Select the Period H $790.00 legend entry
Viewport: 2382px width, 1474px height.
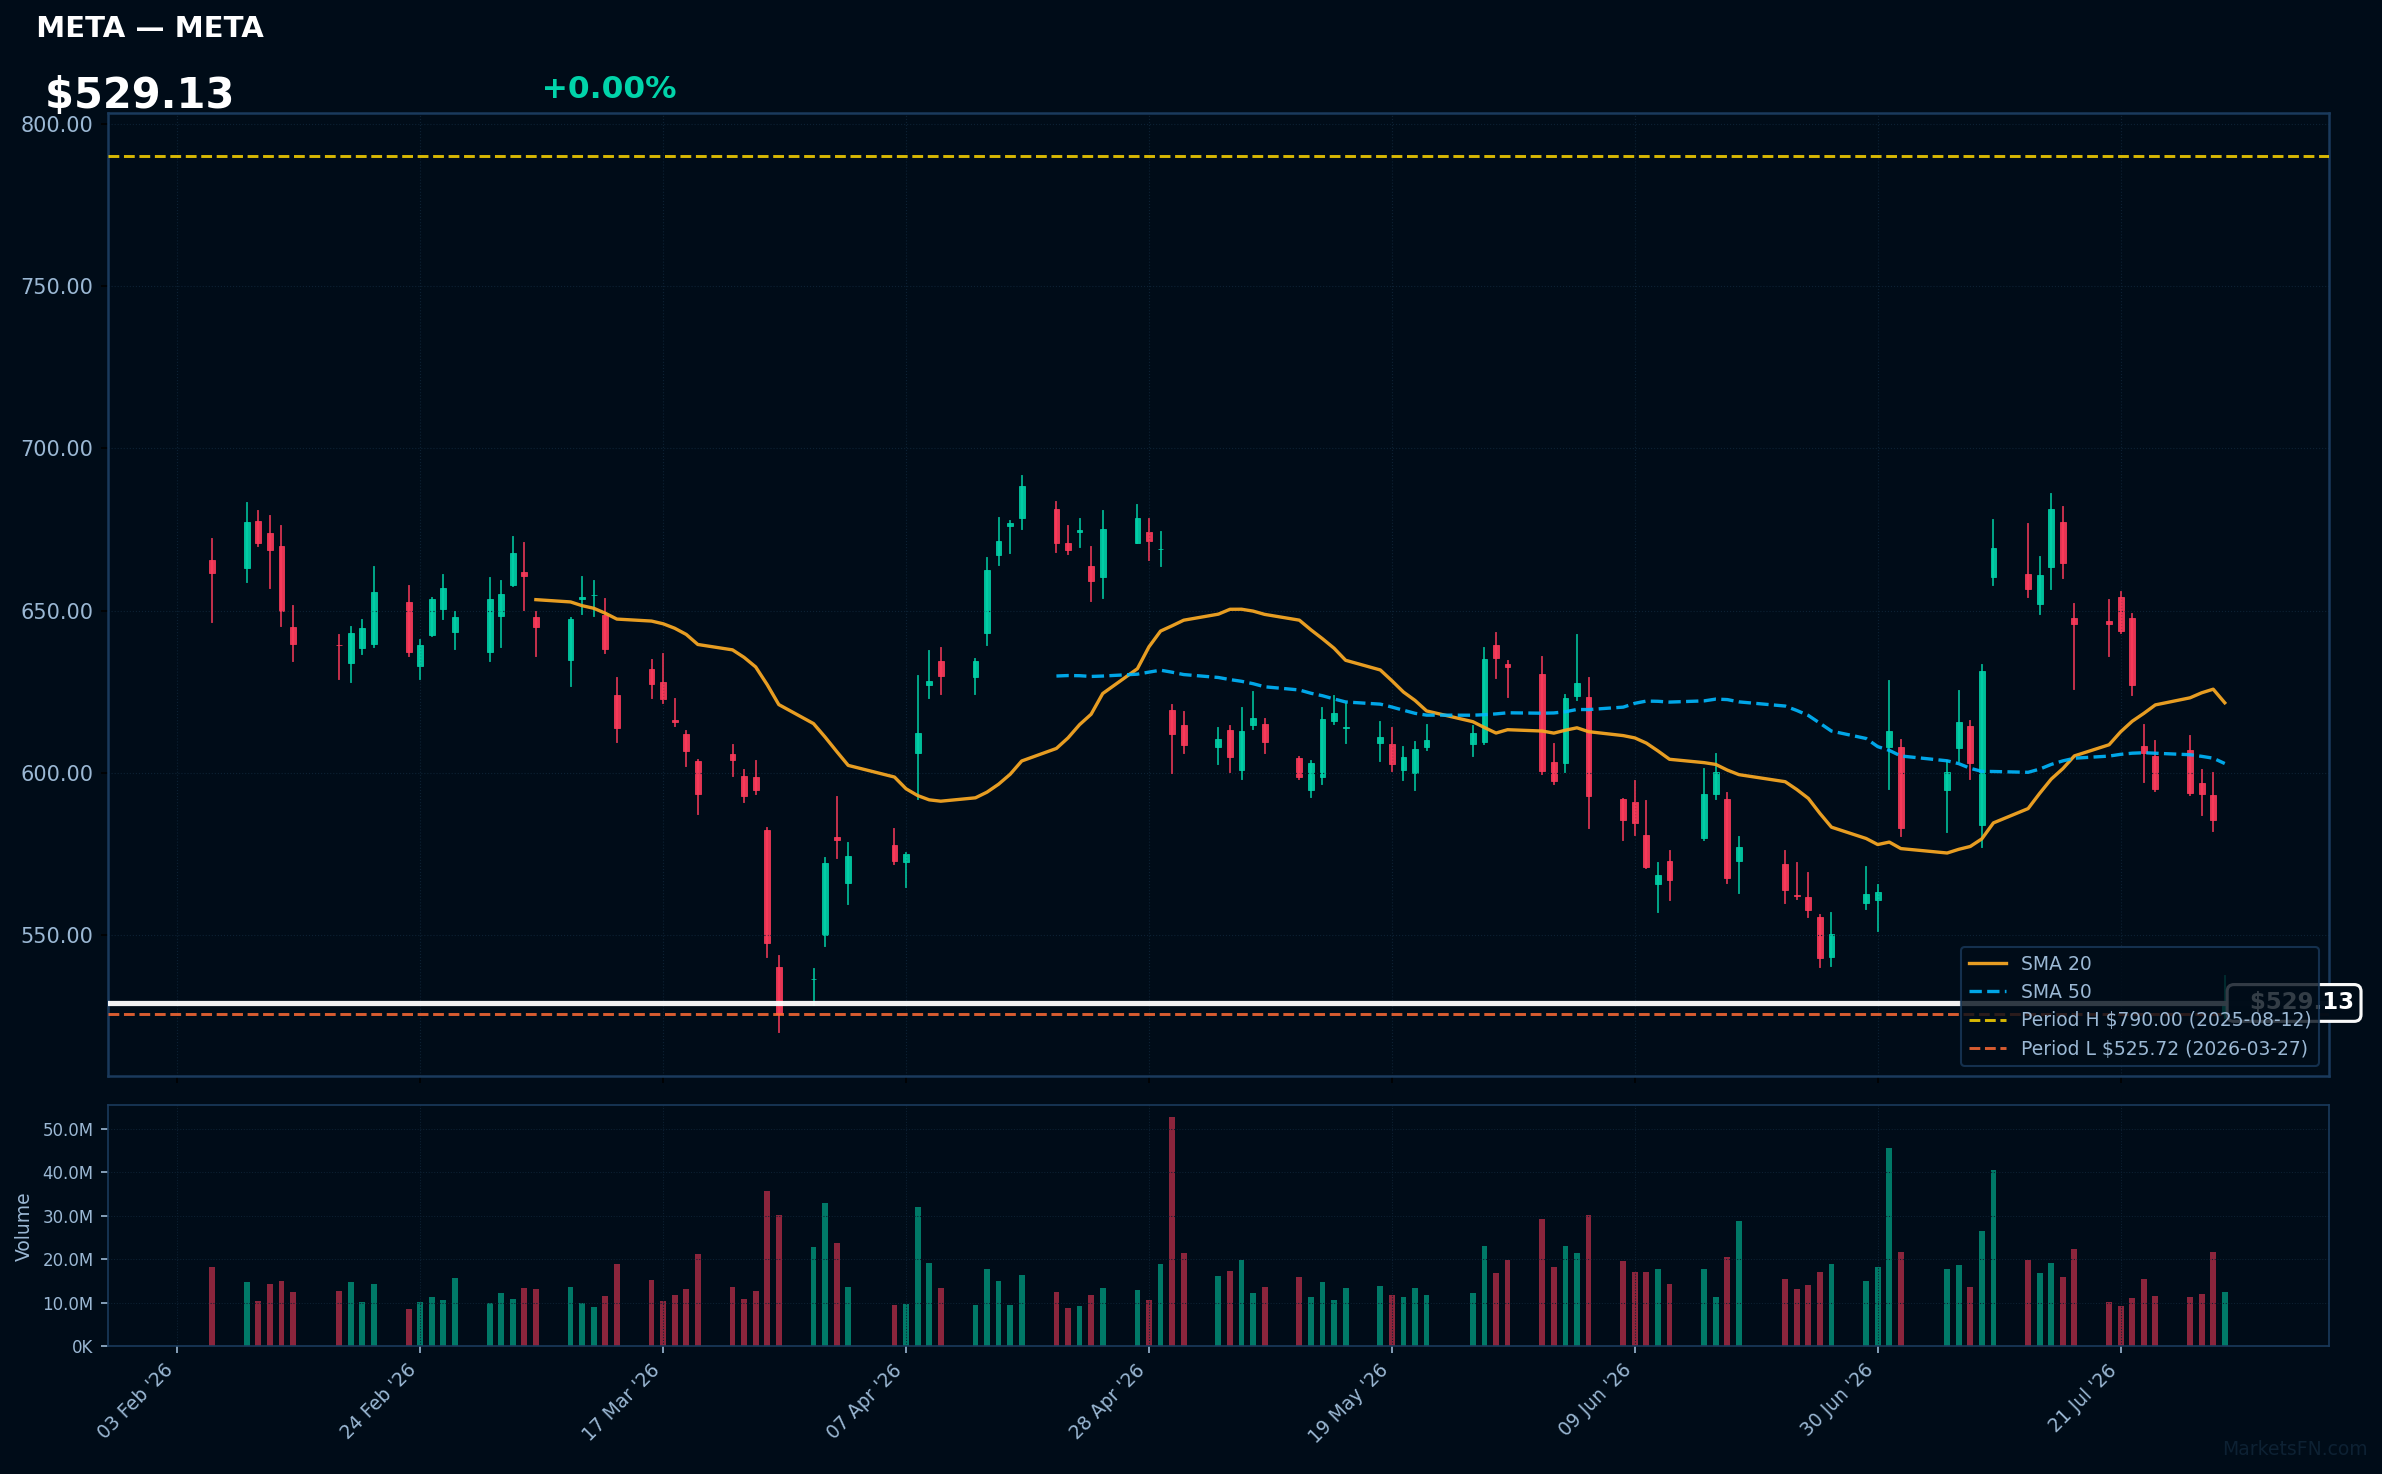point(2139,1020)
